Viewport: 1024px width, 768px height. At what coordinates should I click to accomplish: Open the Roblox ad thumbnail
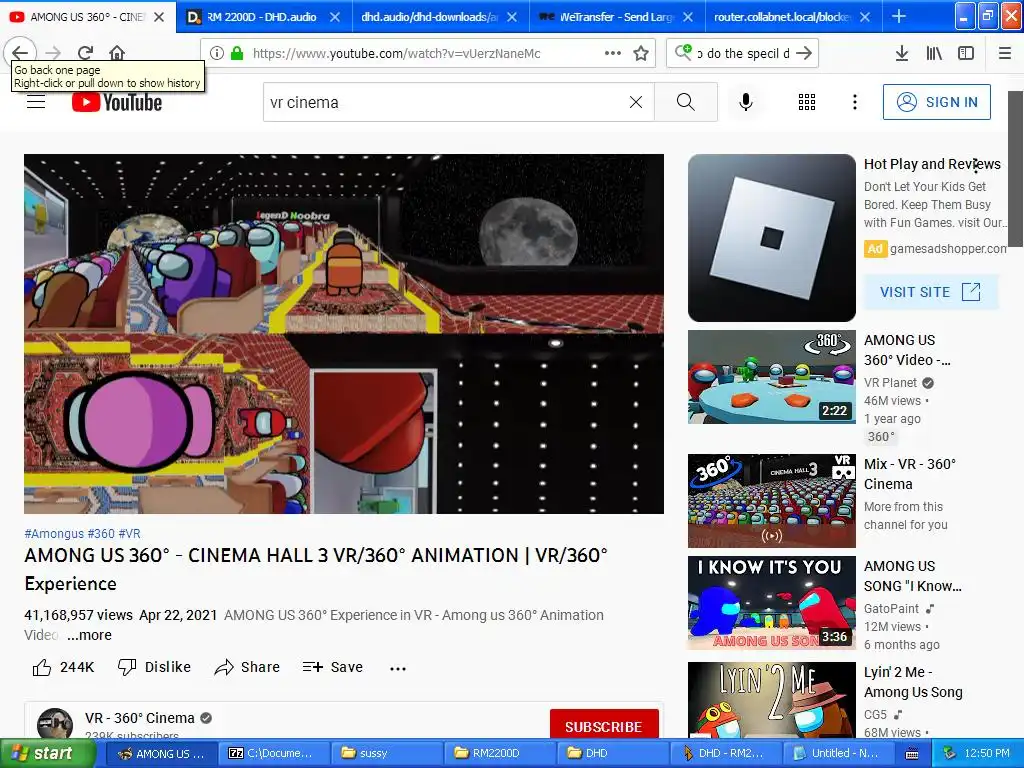pos(772,238)
